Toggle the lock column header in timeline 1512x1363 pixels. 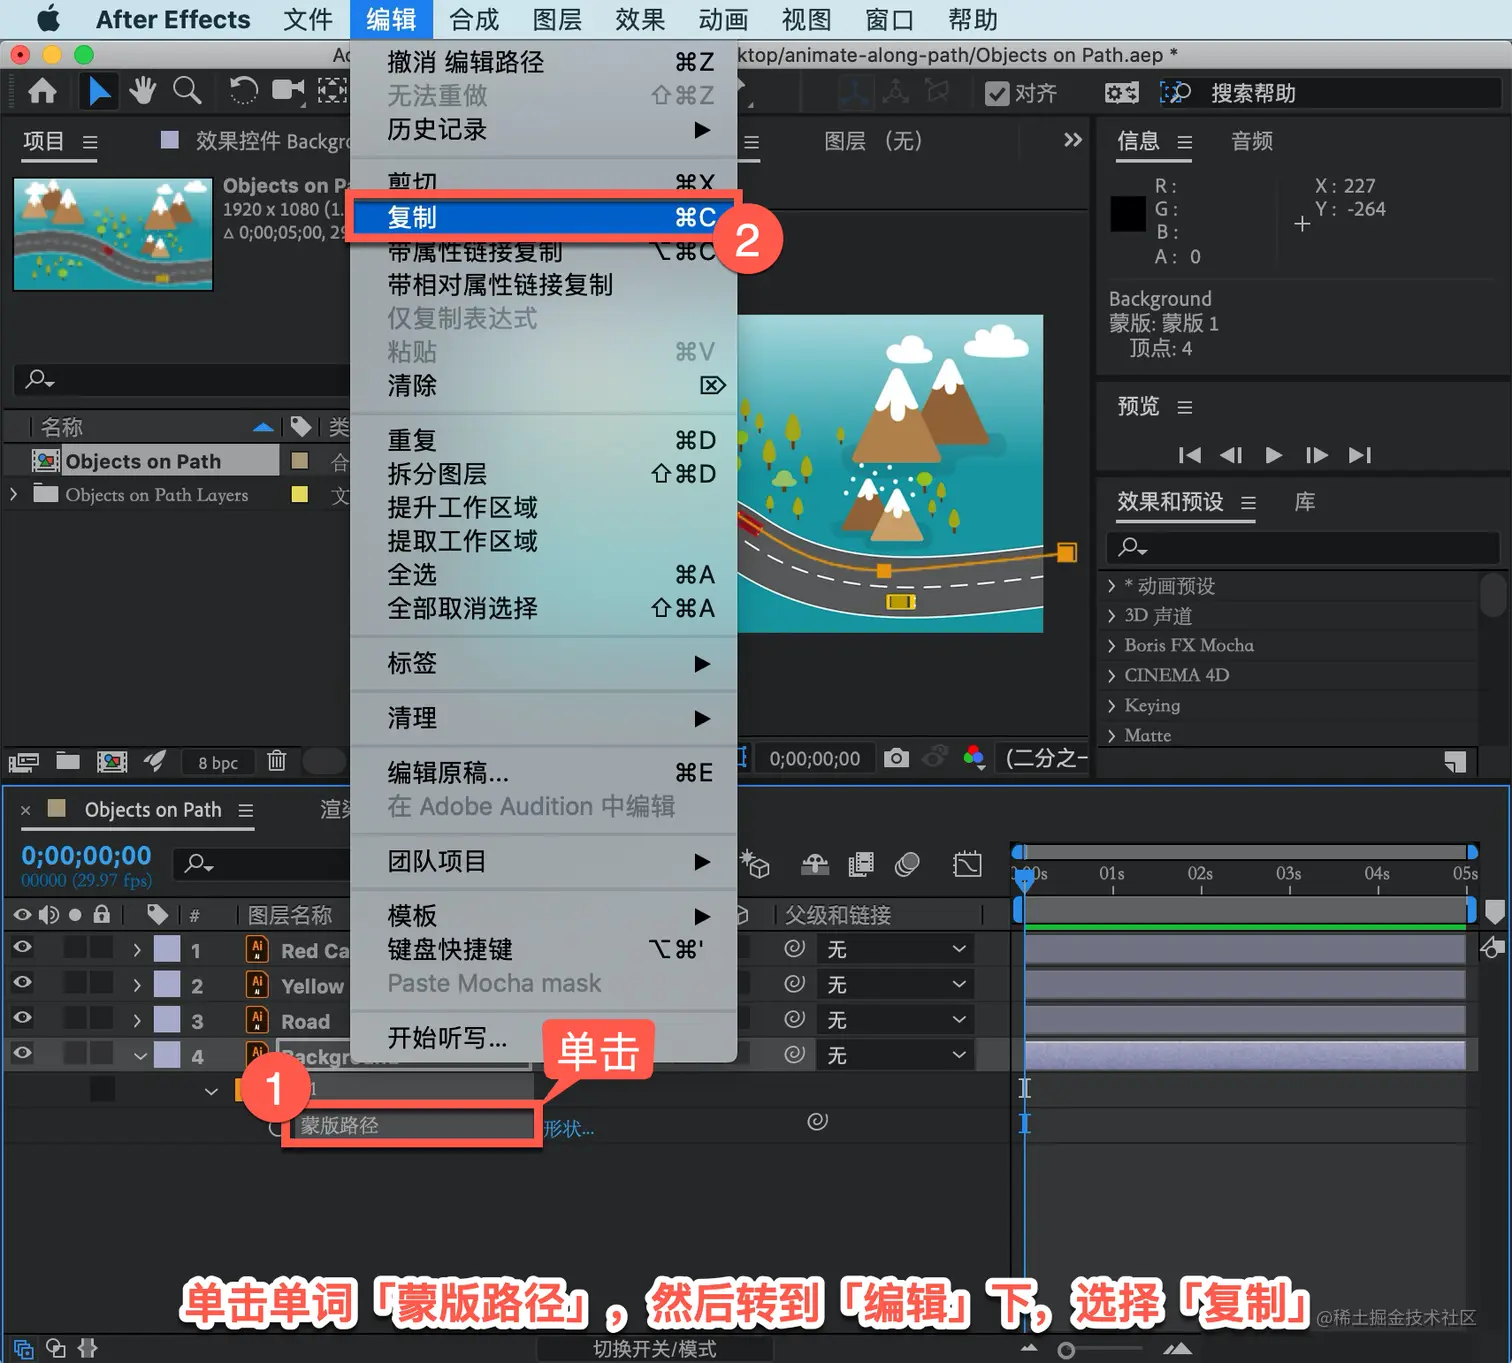[101, 914]
